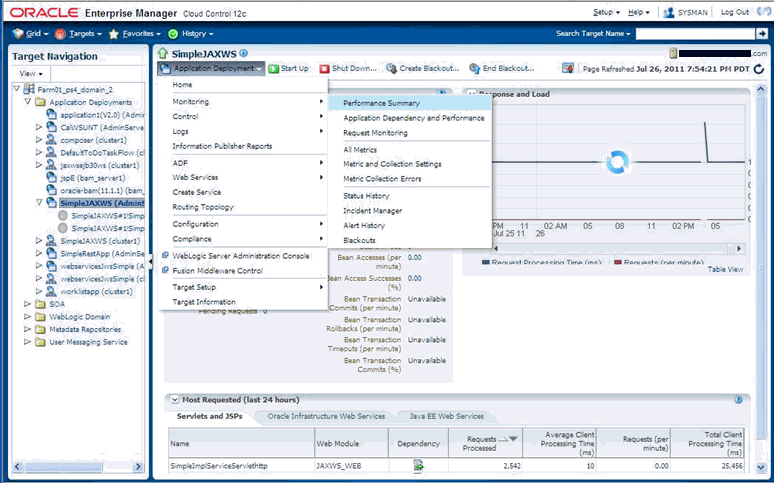Click the Most Requested help icon
Screen dimensions: 774x483
[738, 400]
